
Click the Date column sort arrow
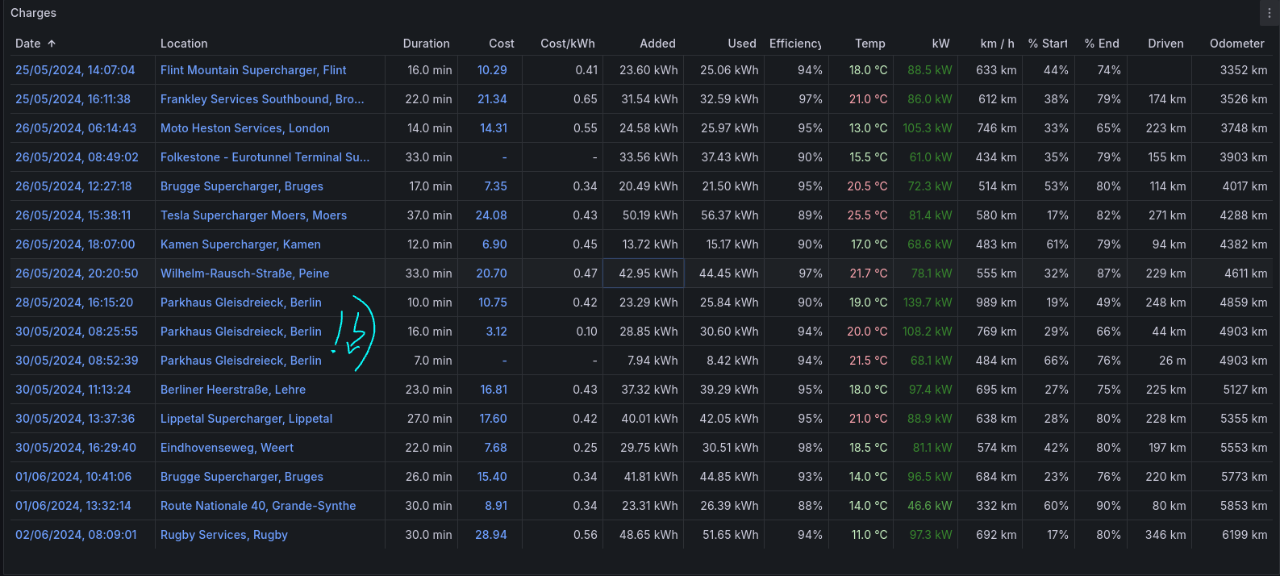(x=52, y=44)
